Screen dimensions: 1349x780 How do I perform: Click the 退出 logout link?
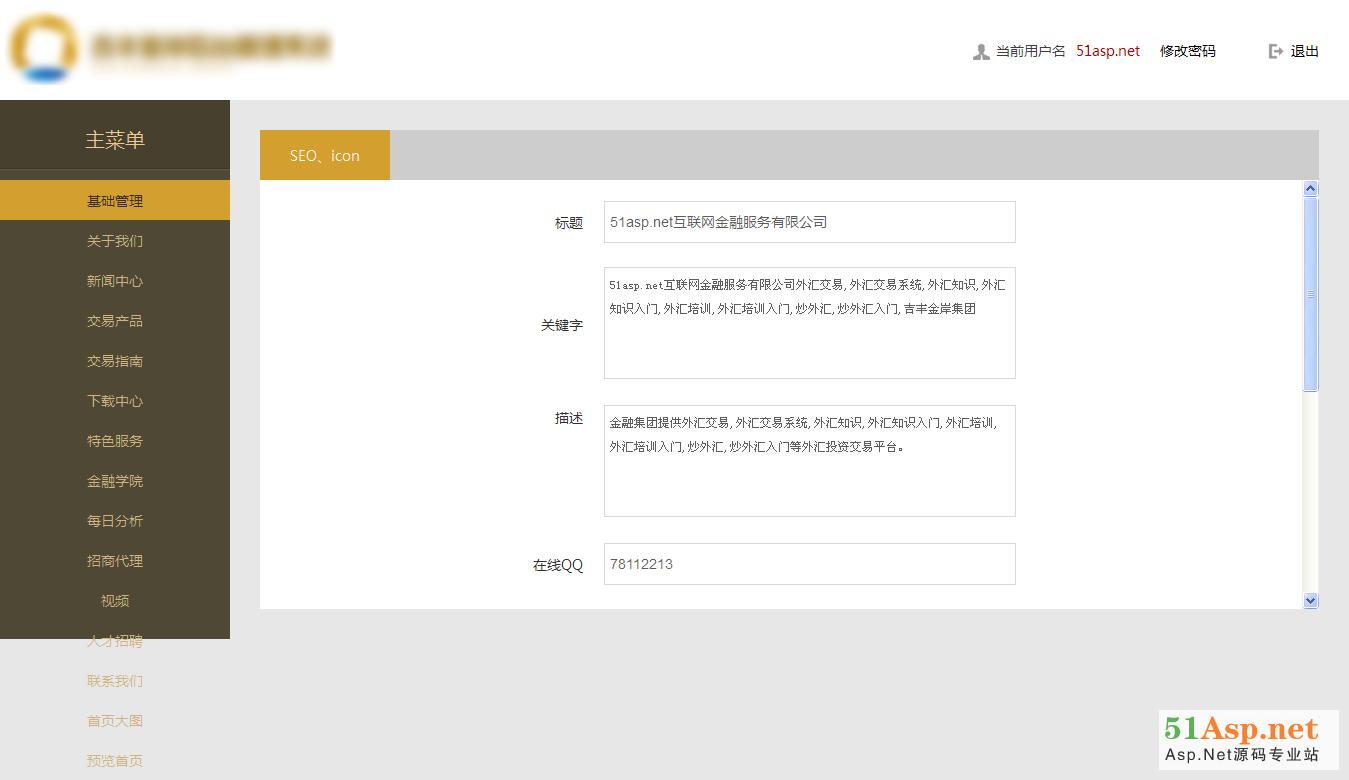1304,51
